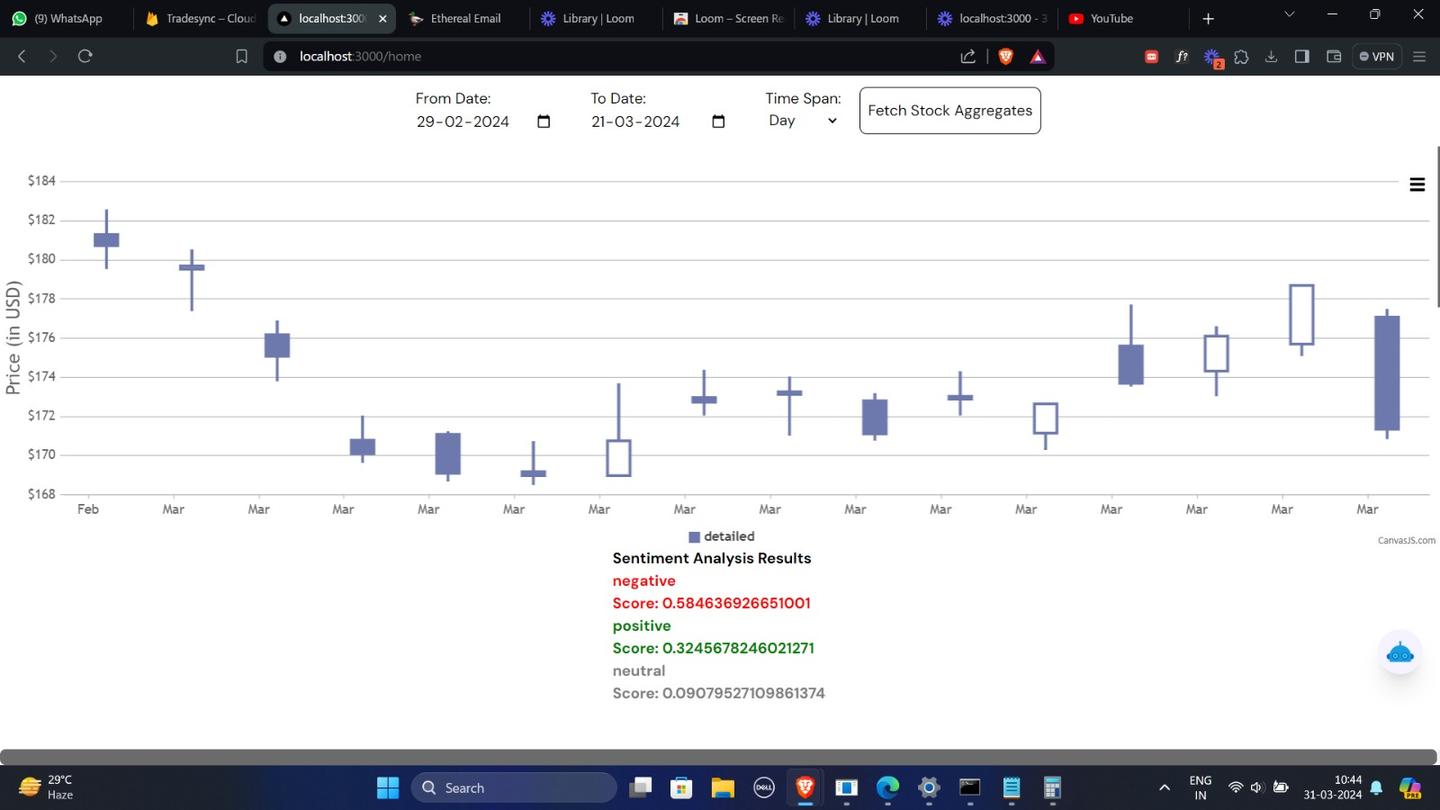1440x810 pixels.
Task: Open Microsoft Store from the taskbar
Action: tap(682, 788)
